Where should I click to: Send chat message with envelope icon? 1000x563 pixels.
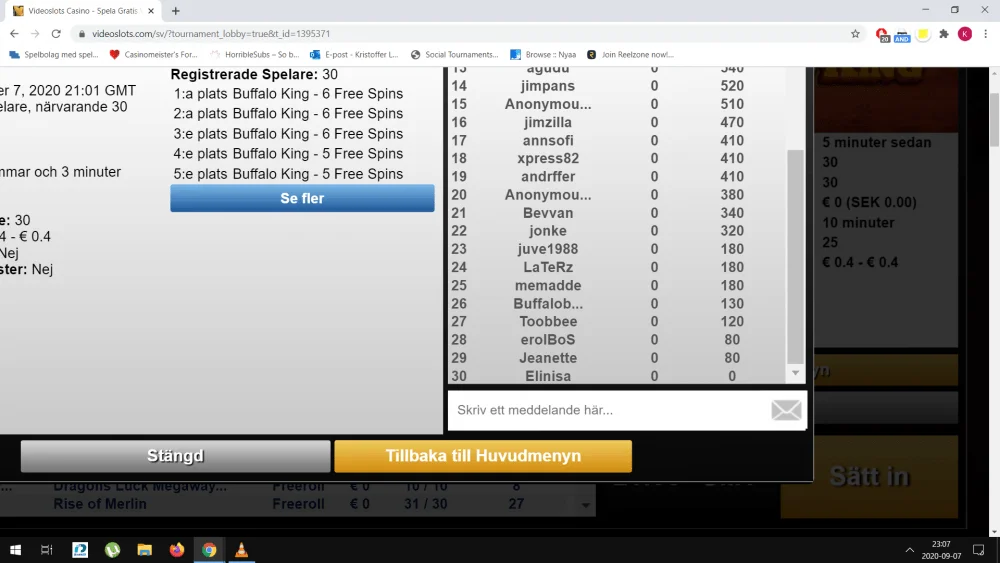pos(786,410)
